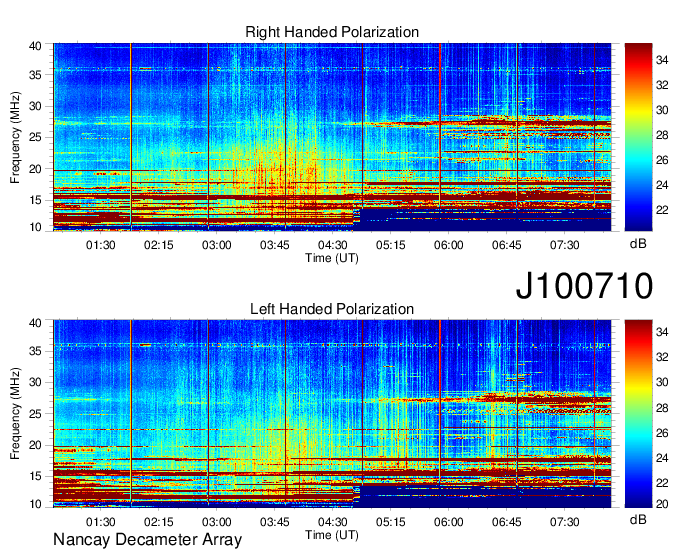Click the 25 MHz tick of Right Handed plot
The image size is (680, 552).
[35, 137]
